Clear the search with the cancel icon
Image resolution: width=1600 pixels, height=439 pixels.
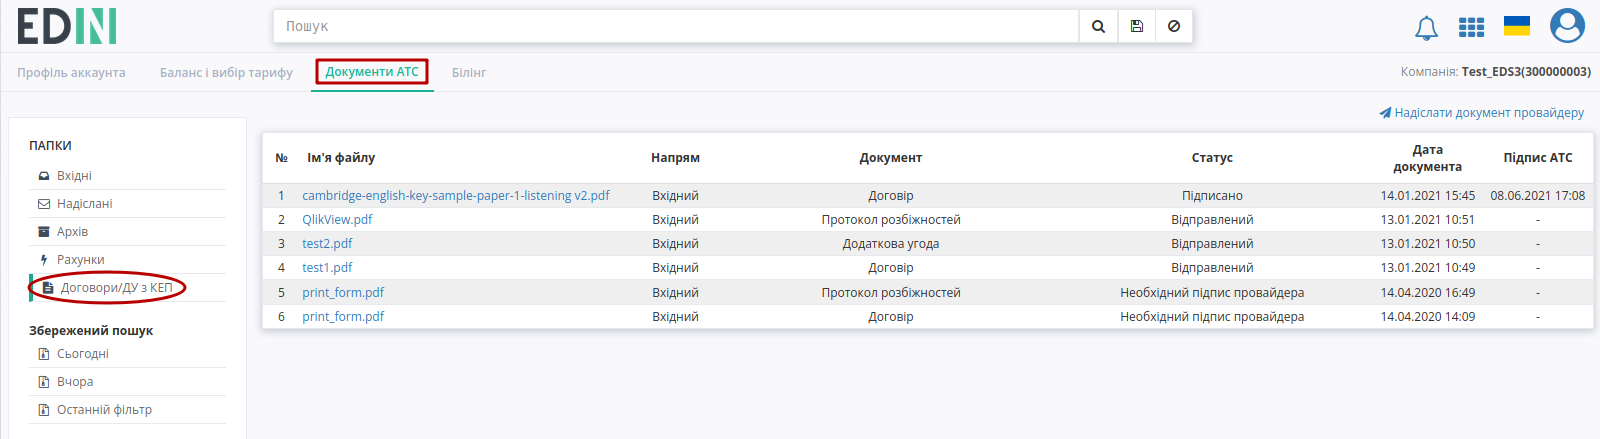coord(1174,26)
